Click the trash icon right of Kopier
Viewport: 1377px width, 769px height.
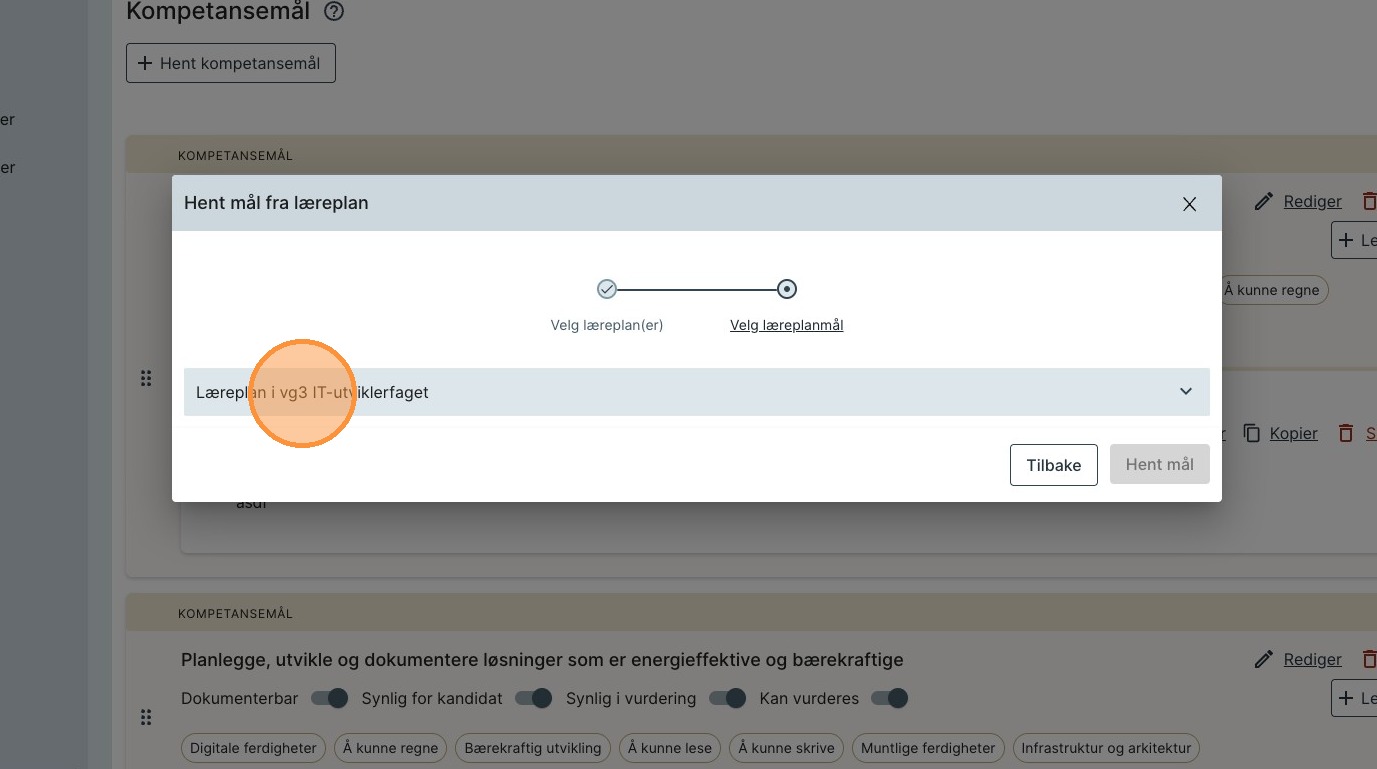(x=1346, y=433)
